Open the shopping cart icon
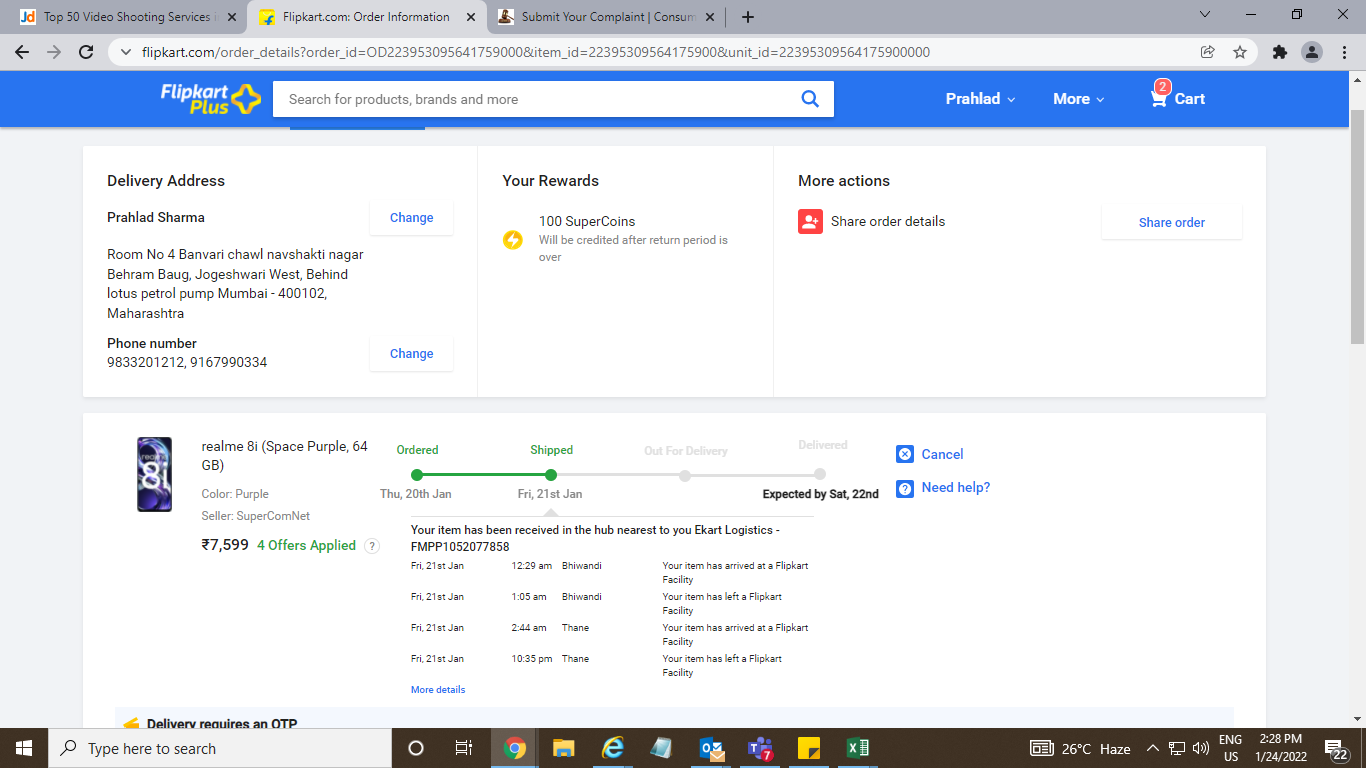Viewport: 1366px width, 768px height. point(1159,98)
